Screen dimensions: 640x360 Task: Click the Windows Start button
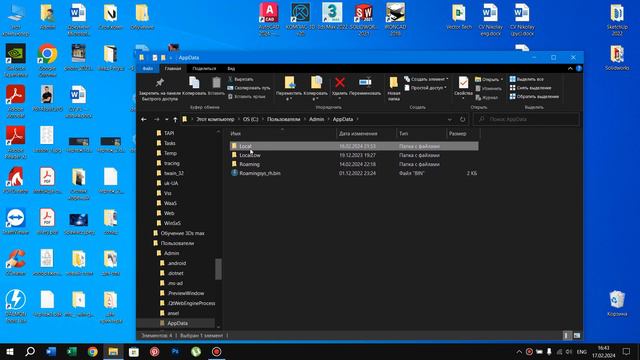10,352
